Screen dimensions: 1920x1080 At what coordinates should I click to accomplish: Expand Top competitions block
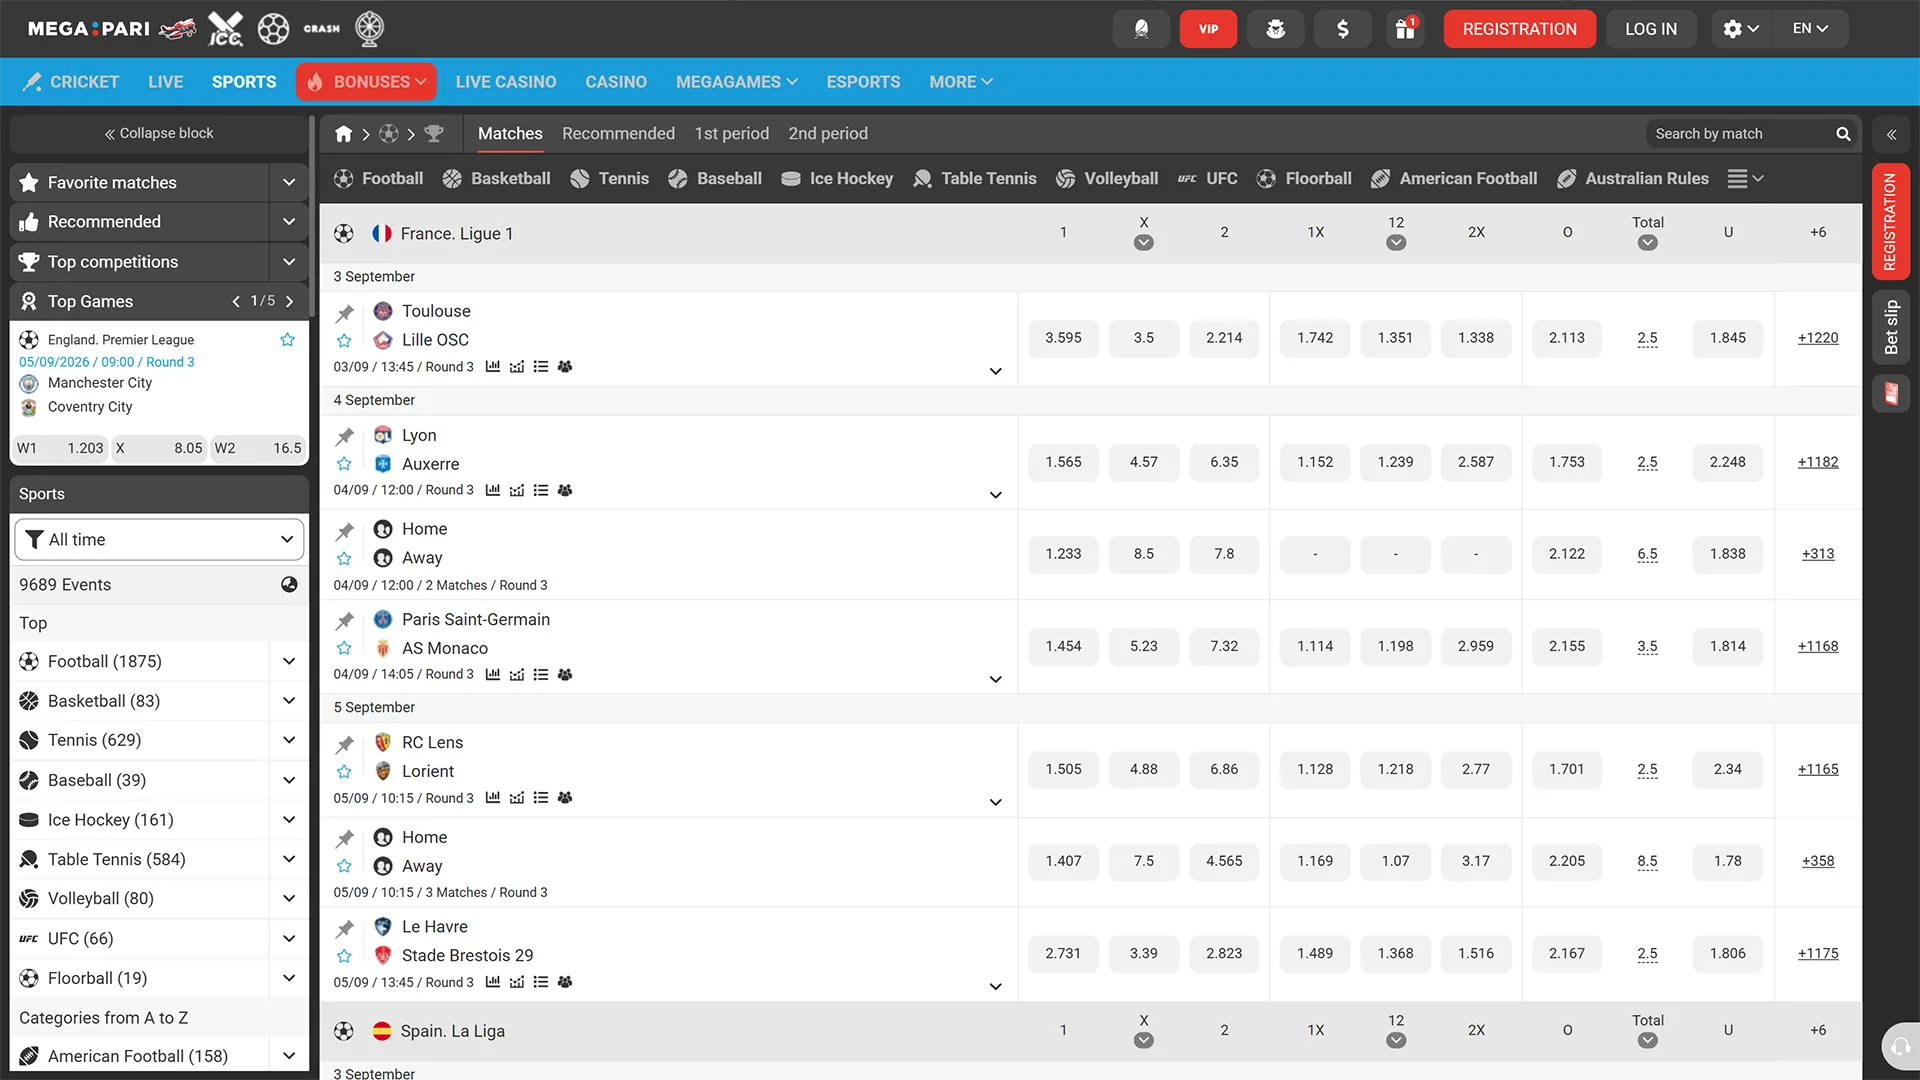tap(289, 261)
